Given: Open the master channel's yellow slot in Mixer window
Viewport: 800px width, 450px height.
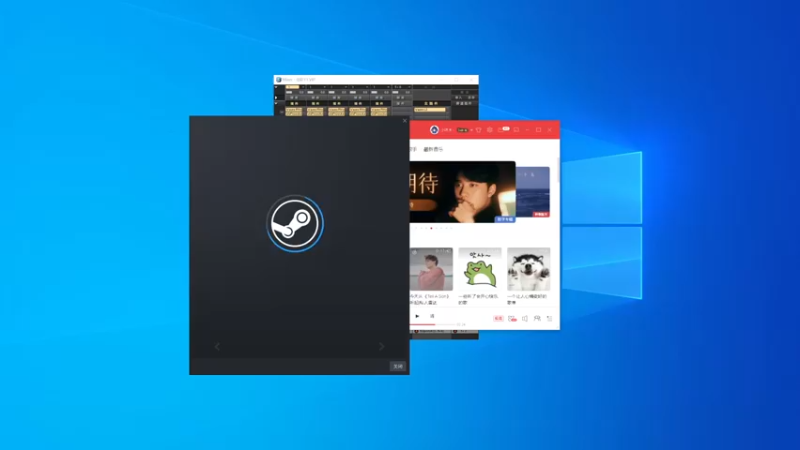Looking at the screenshot, I should (x=430, y=110).
